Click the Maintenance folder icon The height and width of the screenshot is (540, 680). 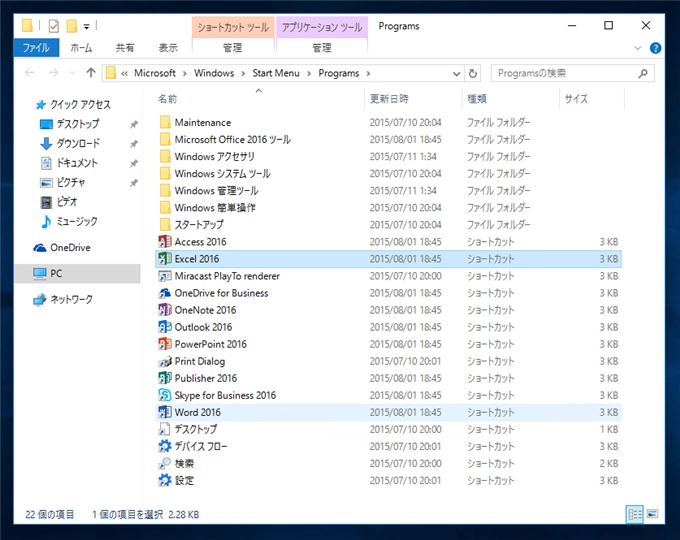tap(165, 122)
